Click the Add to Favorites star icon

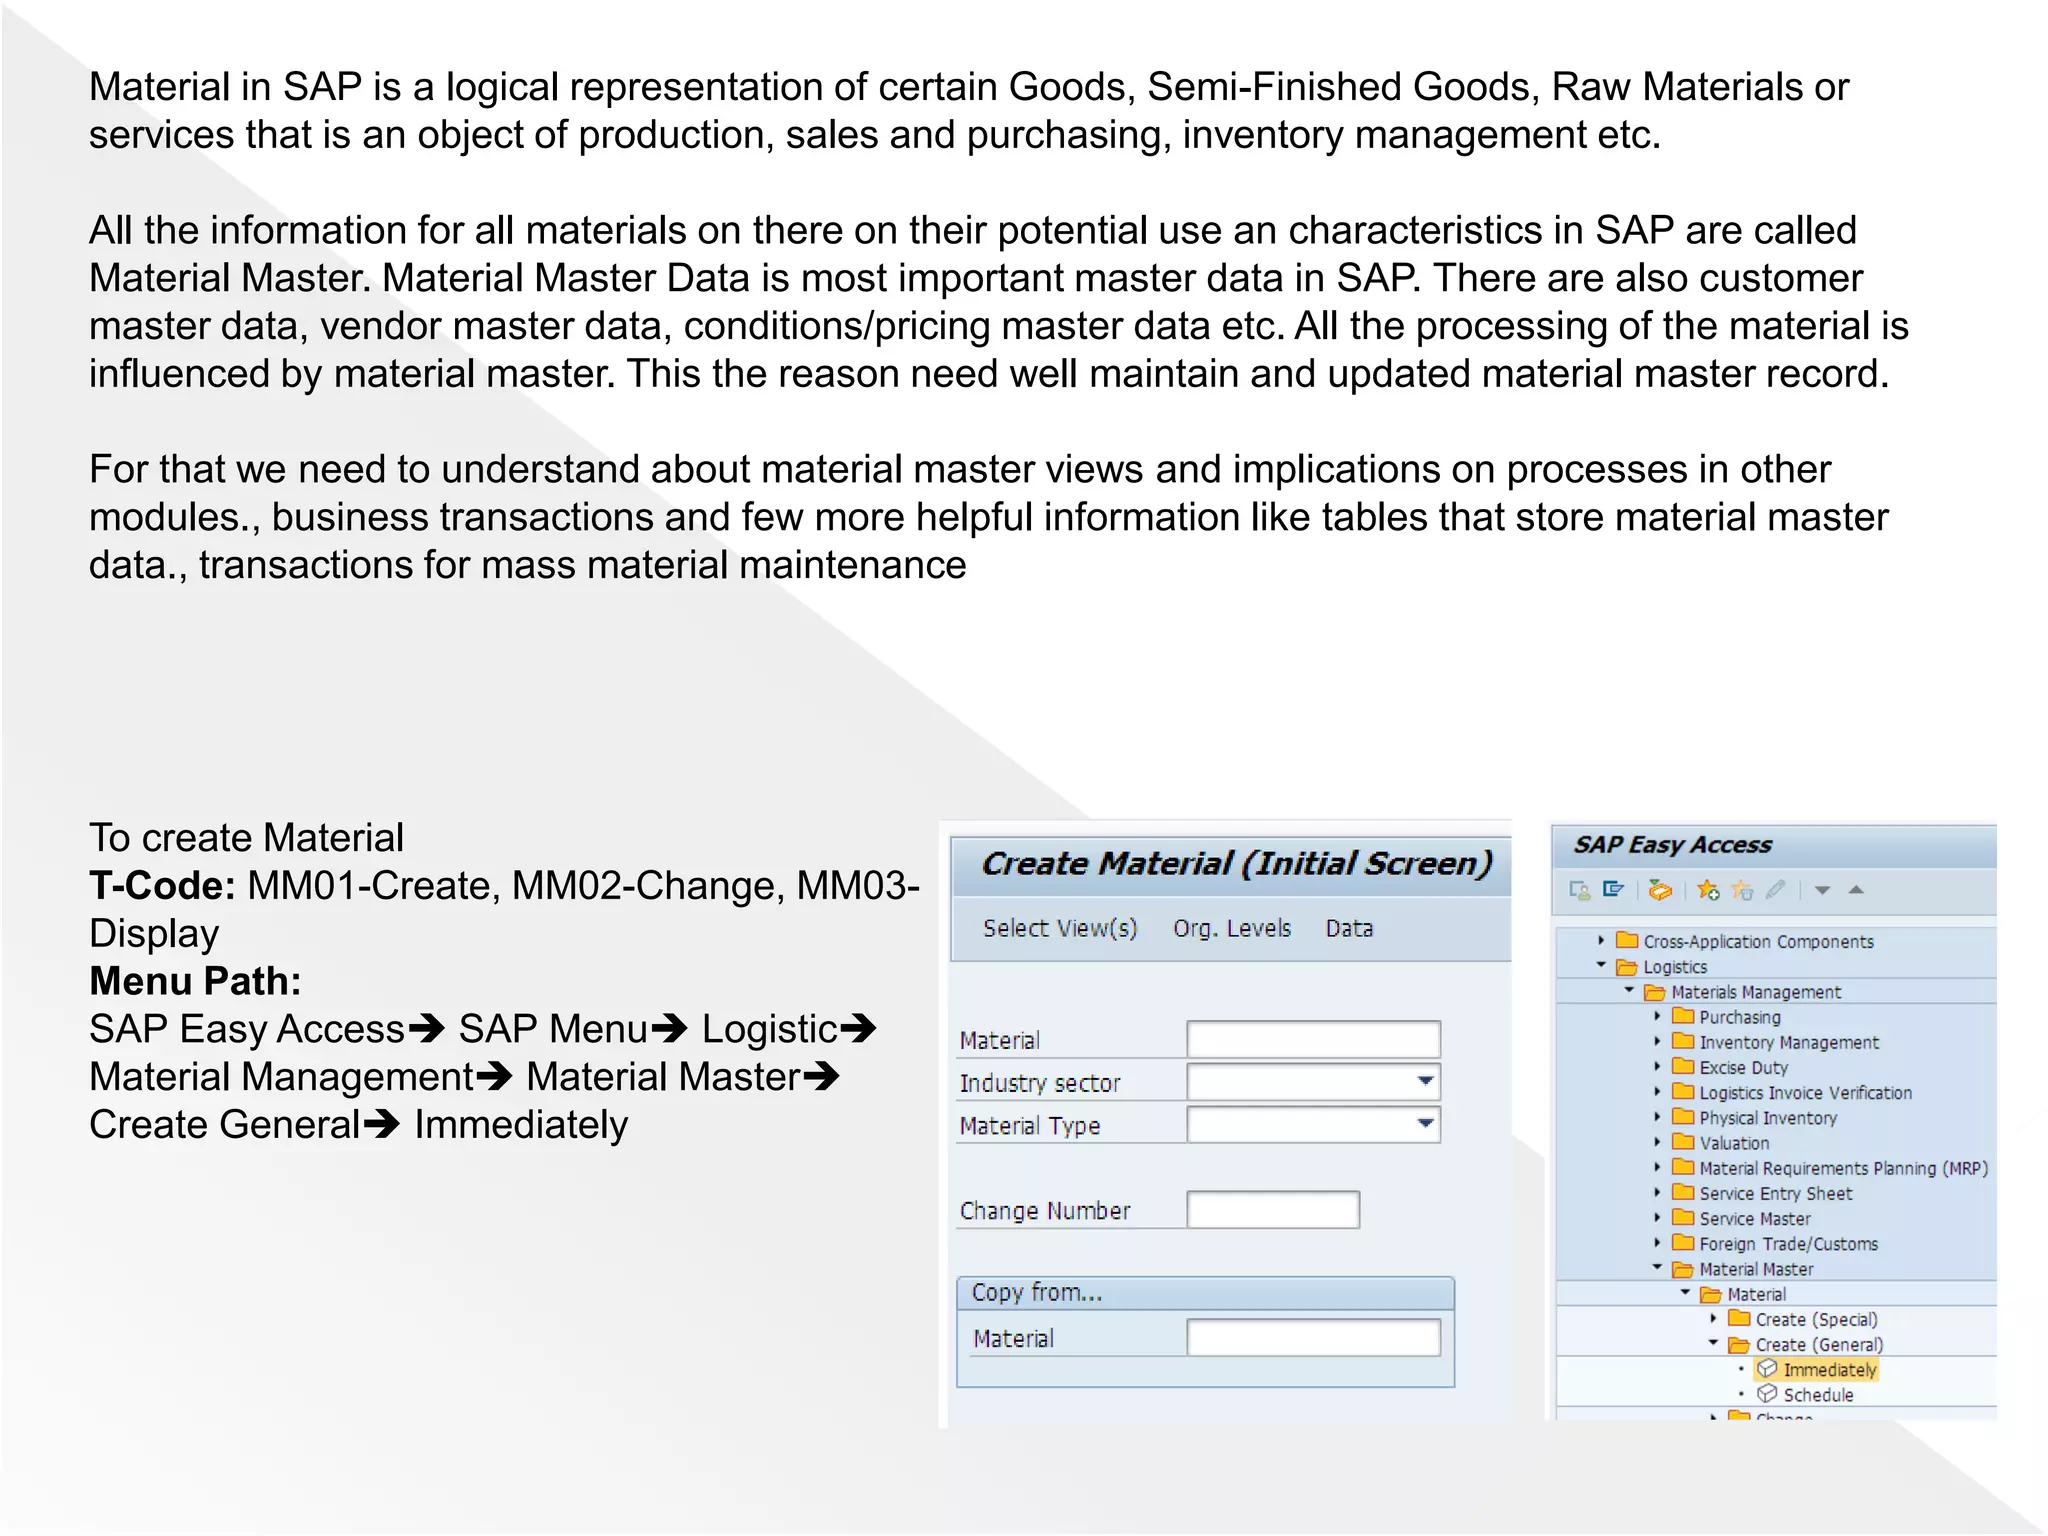click(1708, 889)
